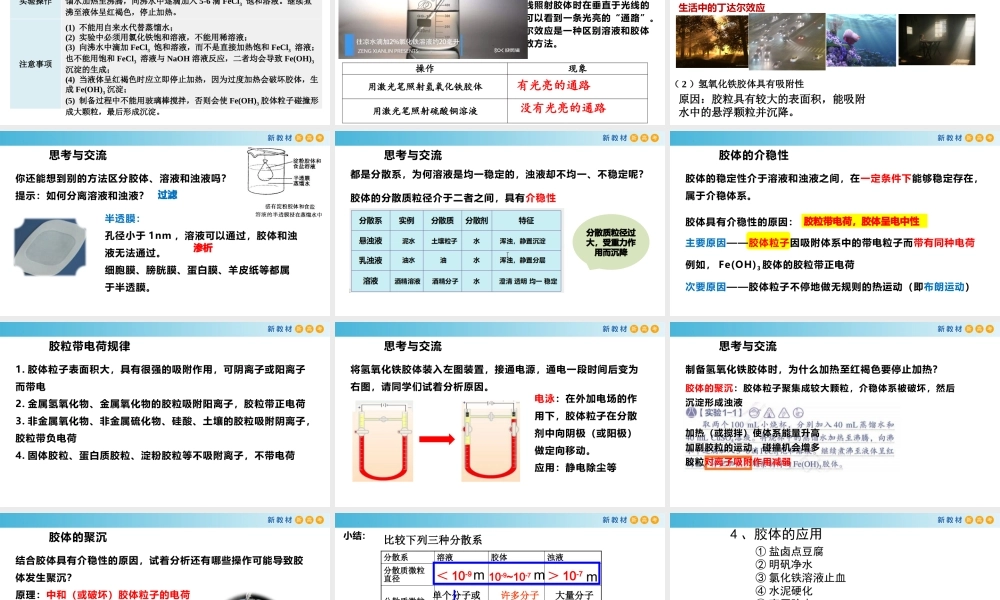1000x600 pixels.
Task: Click the red text 没有光亮的通路
Action: [562, 108]
